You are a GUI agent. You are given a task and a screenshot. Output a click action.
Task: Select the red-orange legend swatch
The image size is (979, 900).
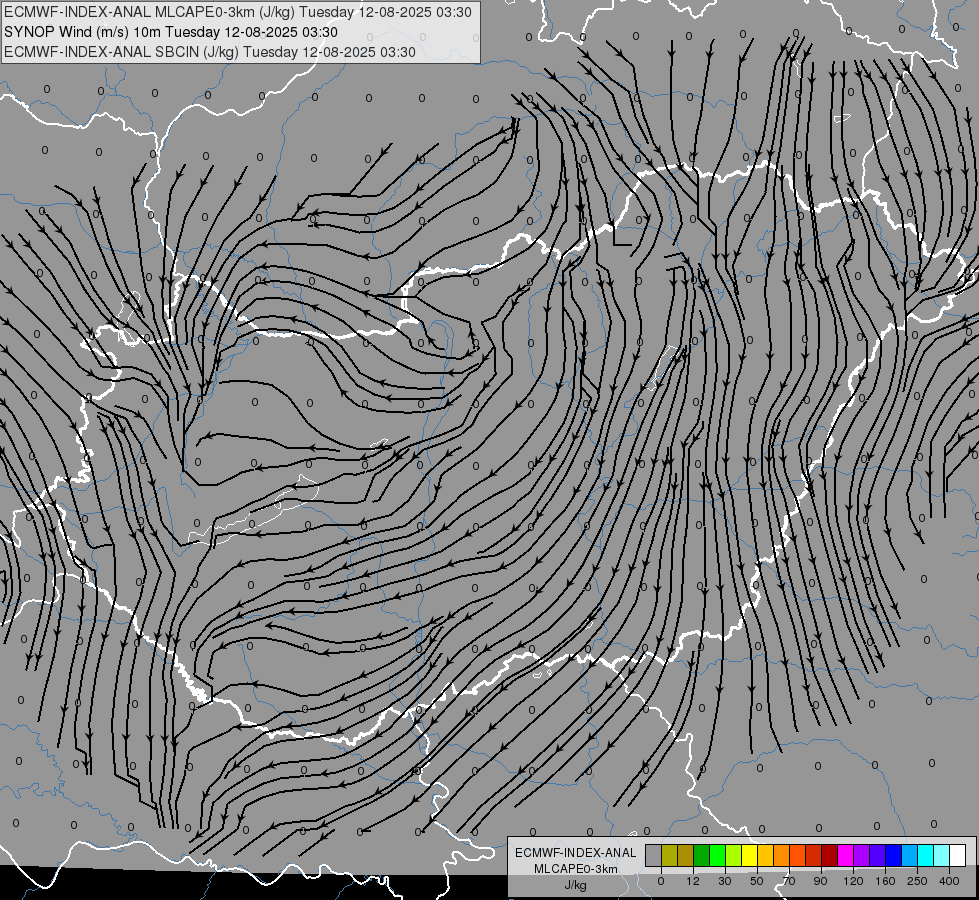click(x=797, y=855)
